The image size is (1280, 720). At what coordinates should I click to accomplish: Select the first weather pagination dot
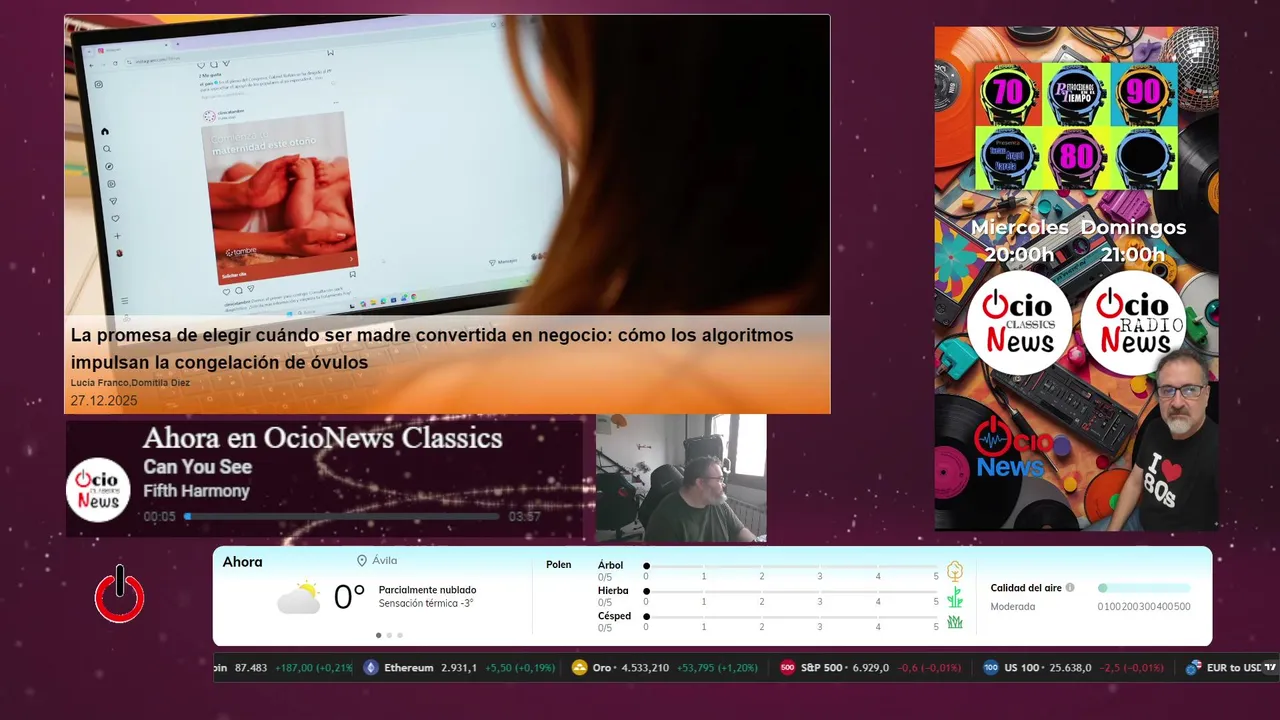coord(378,635)
